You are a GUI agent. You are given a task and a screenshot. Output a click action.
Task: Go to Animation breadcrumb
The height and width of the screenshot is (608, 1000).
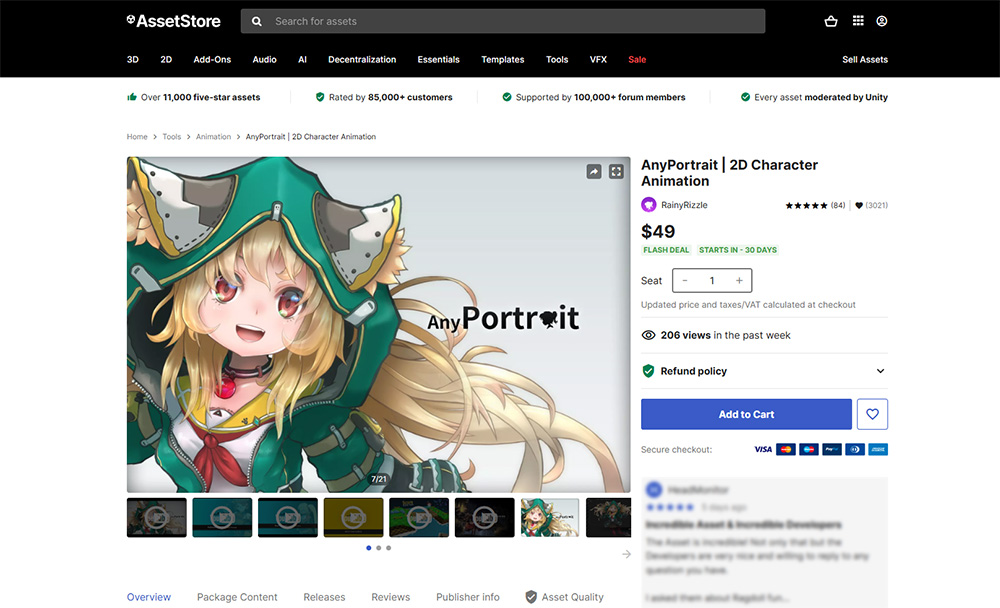click(x=214, y=137)
